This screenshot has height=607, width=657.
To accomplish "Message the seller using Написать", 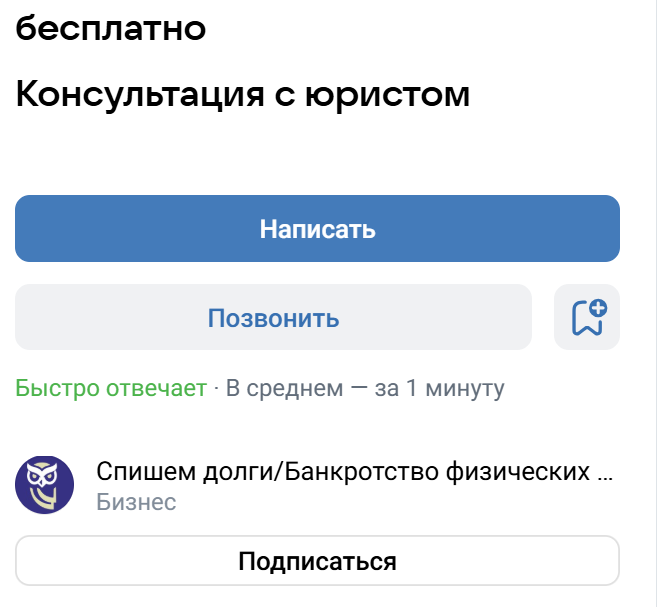I will point(317,229).
